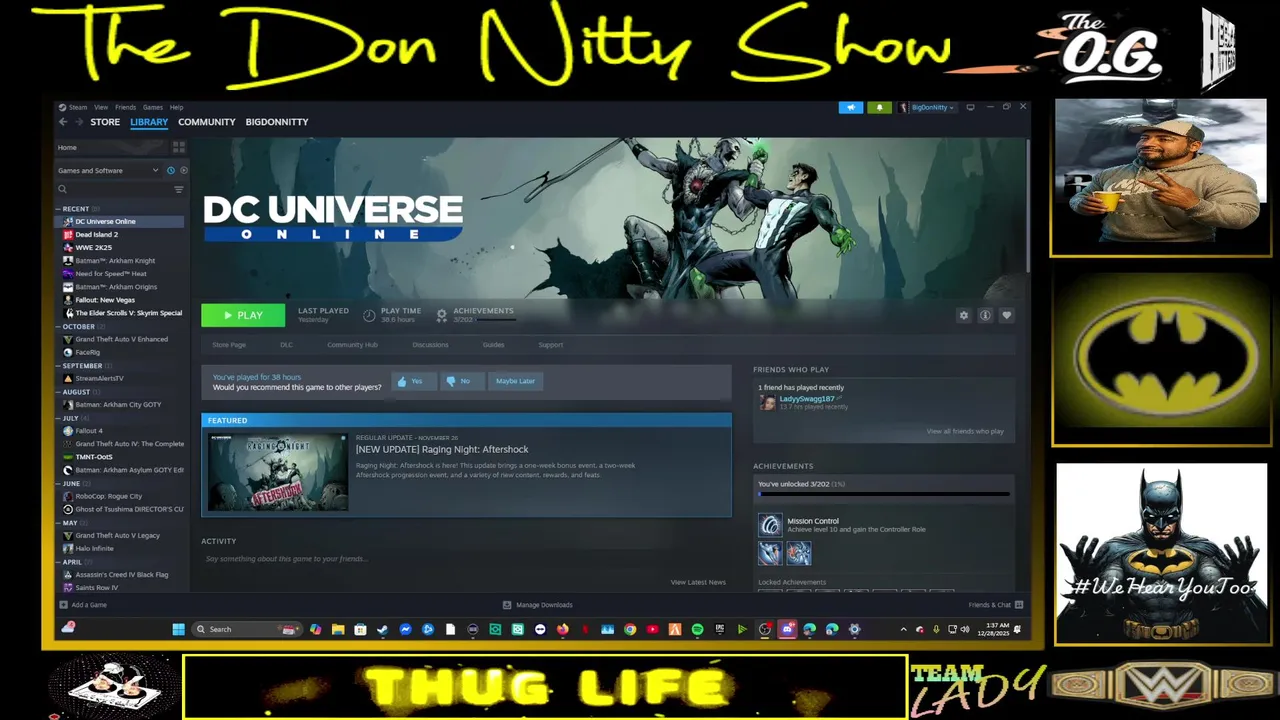
Task: Click Home in the library sidebar
Action: coord(67,148)
